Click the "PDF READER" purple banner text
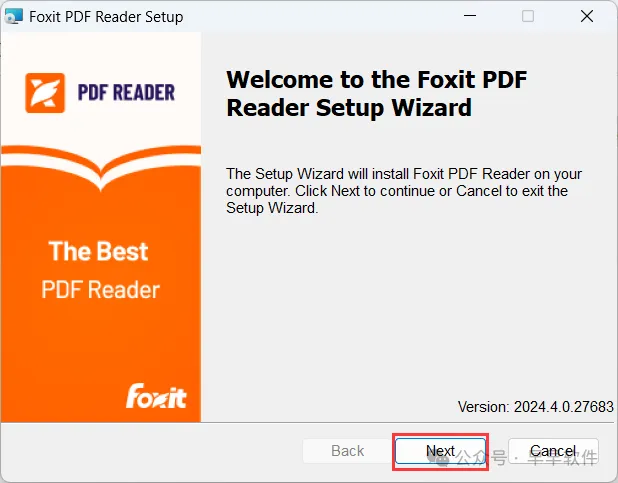 126,93
